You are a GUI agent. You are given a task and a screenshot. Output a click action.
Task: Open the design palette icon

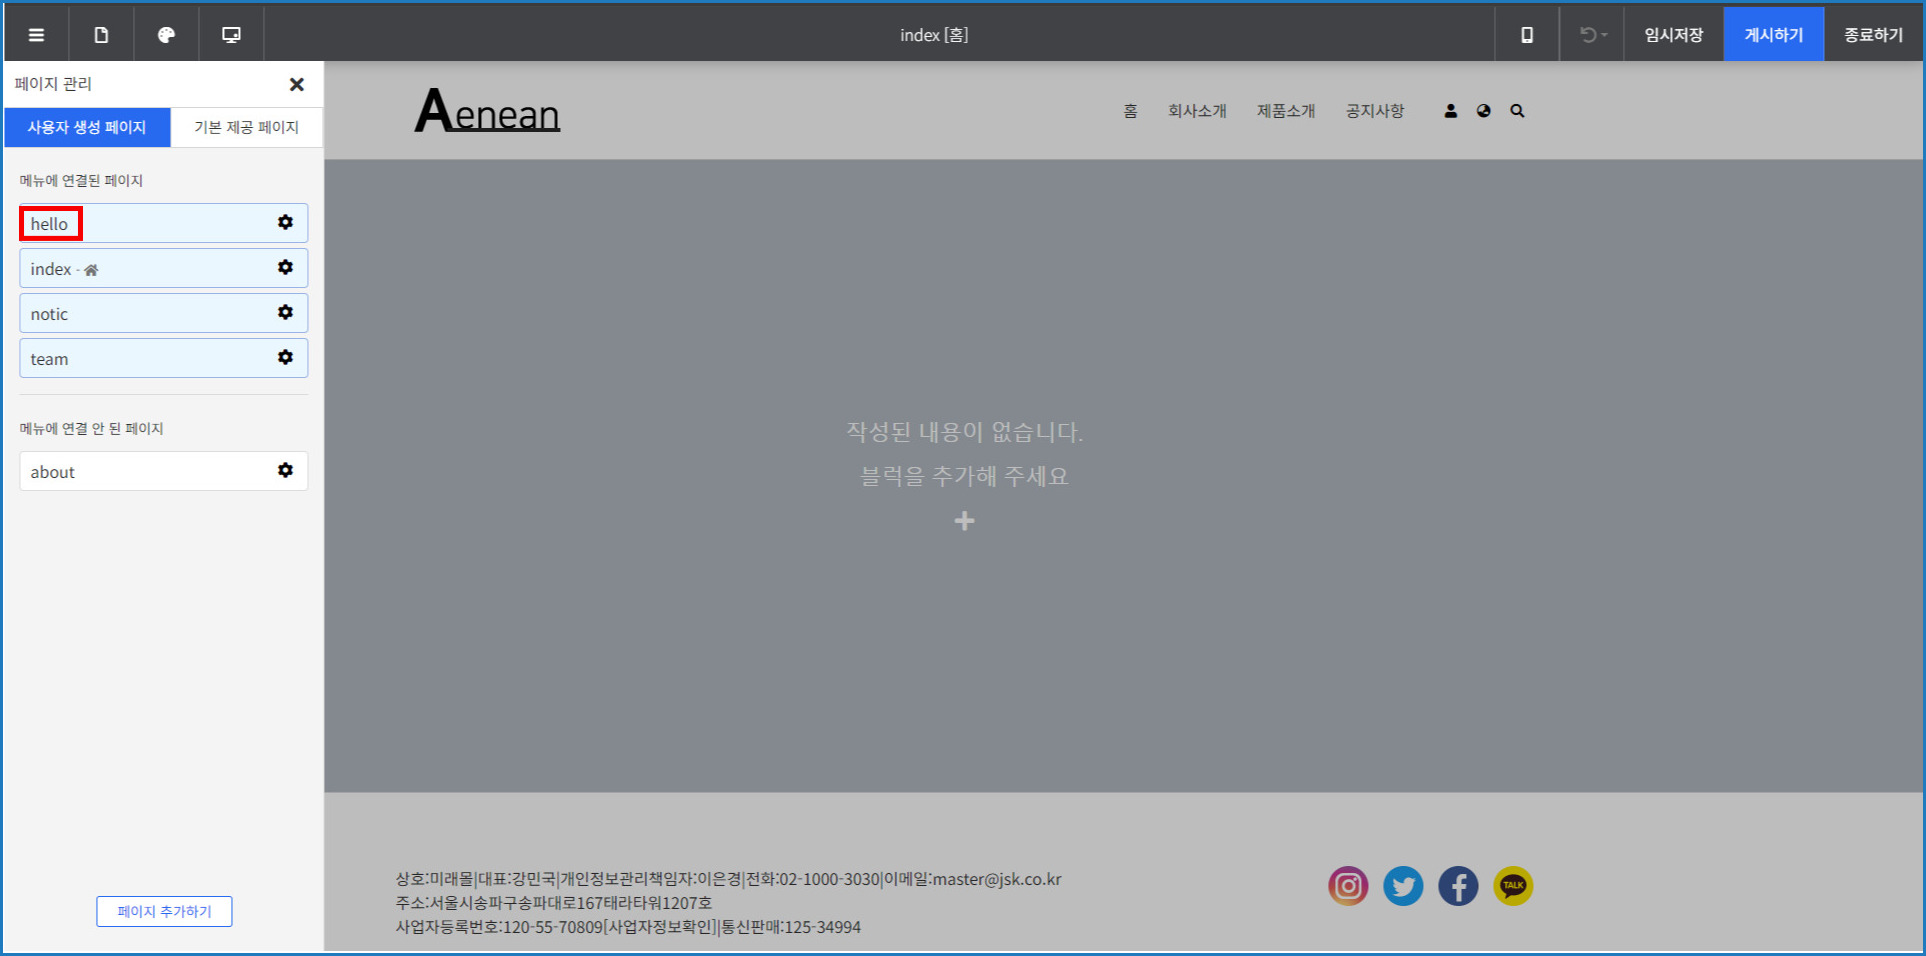(x=166, y=35)
